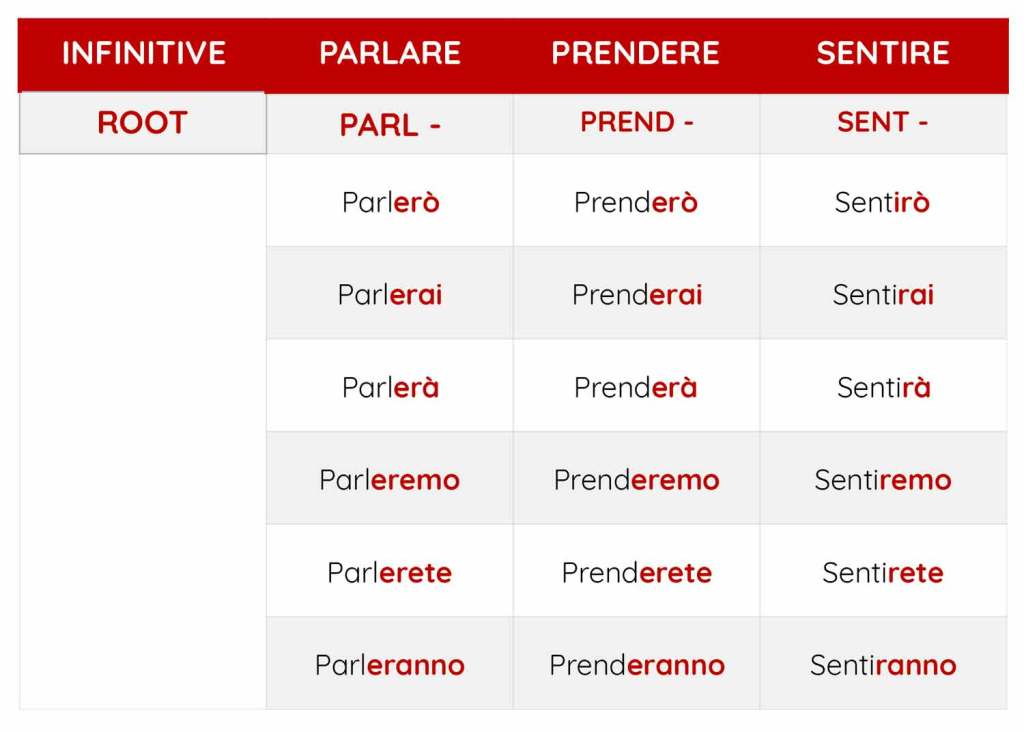Select the Sentiranno cell
The width and height of the screenshot is (1024, 732).
click(883, 665)
